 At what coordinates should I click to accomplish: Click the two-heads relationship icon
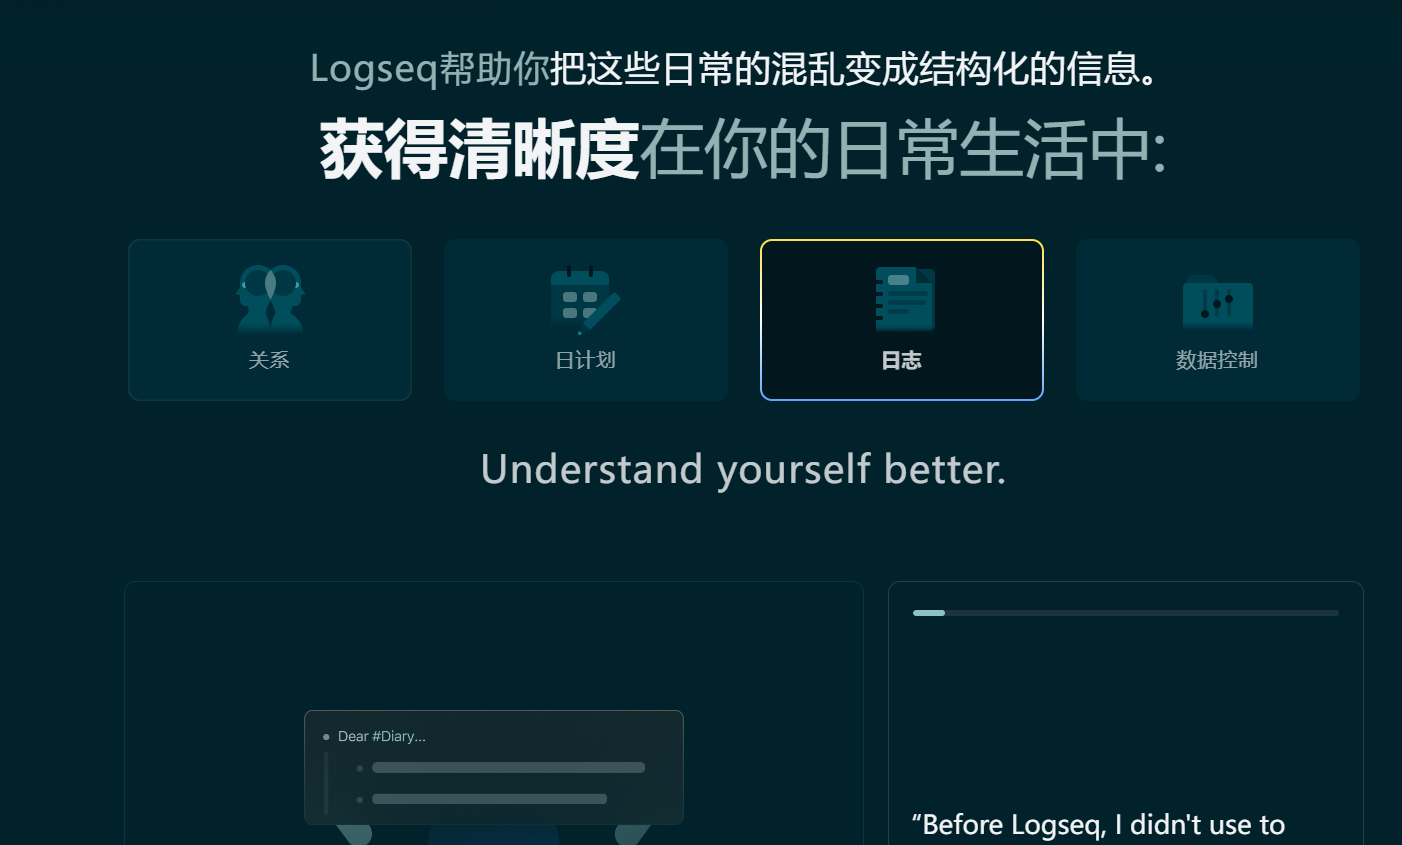click(270, 298)
